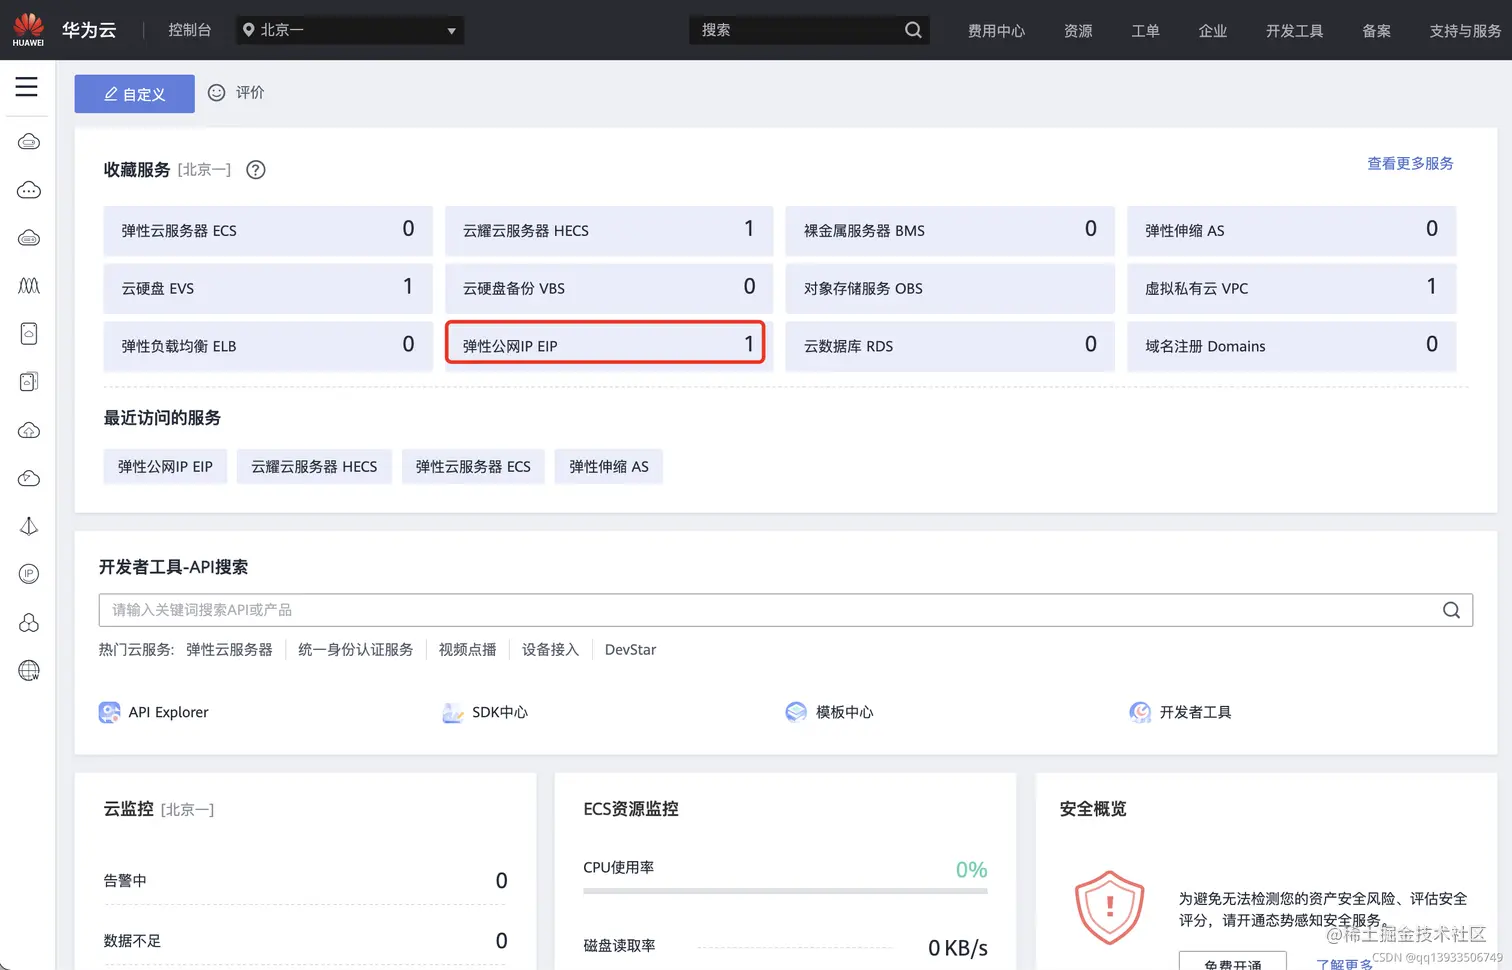Expand the 北京一 region dropdown
This screenshot has height=970, width=1512.
point(350,30)
